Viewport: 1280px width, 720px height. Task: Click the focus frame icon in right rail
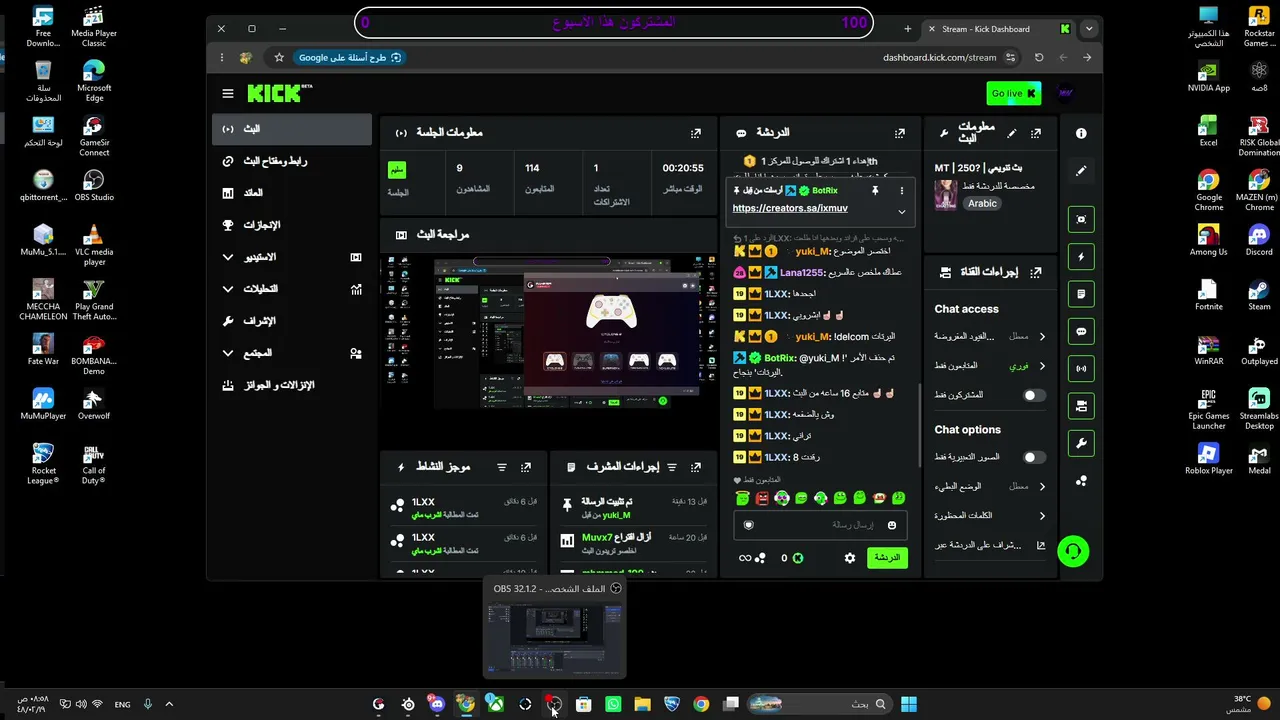tap(1081, 219)
